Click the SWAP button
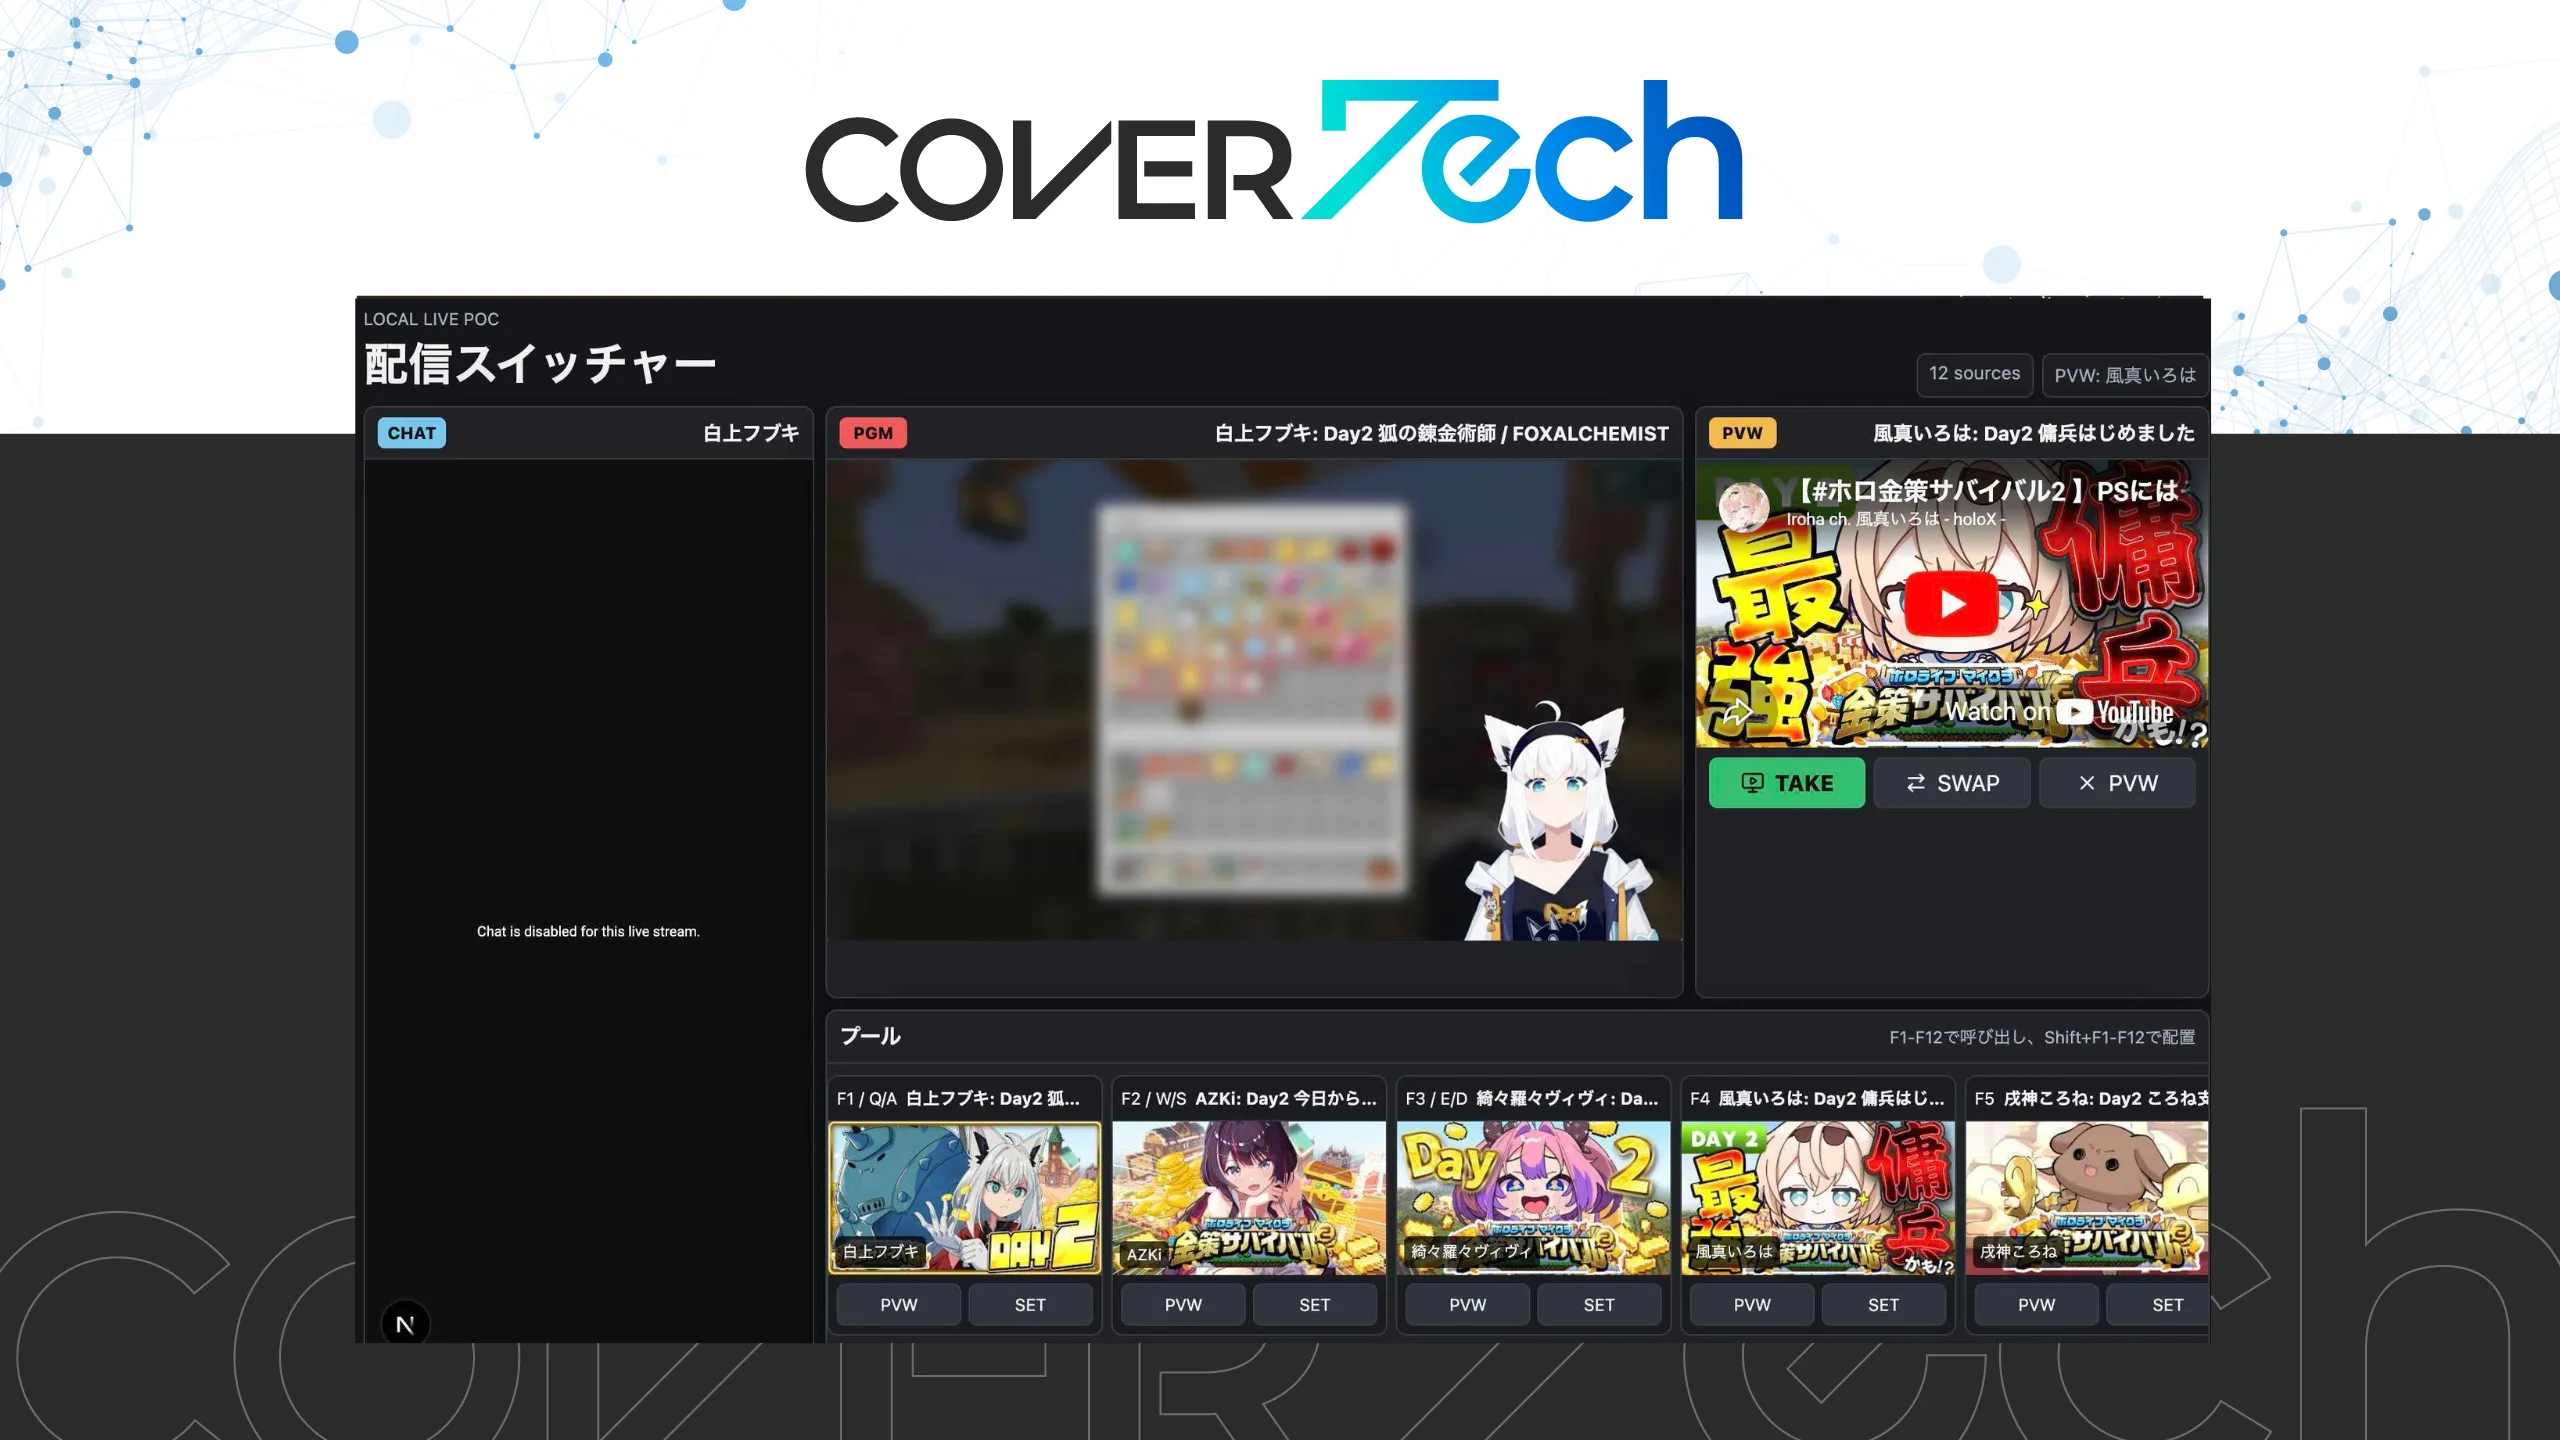2560x1440 pixels. 1951,783
